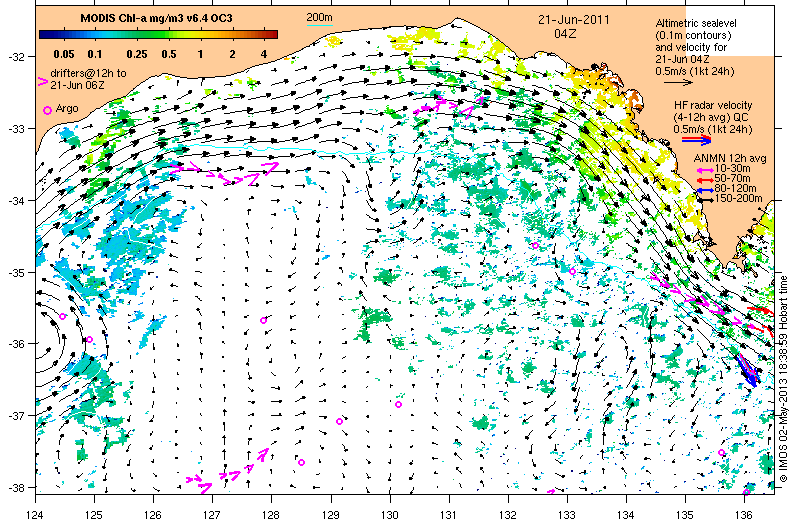The width and height of the screenshot is (800, 520).
Task: Click the Argo float marker near 129.1E, 37.1S
Action: pos(339,422)
